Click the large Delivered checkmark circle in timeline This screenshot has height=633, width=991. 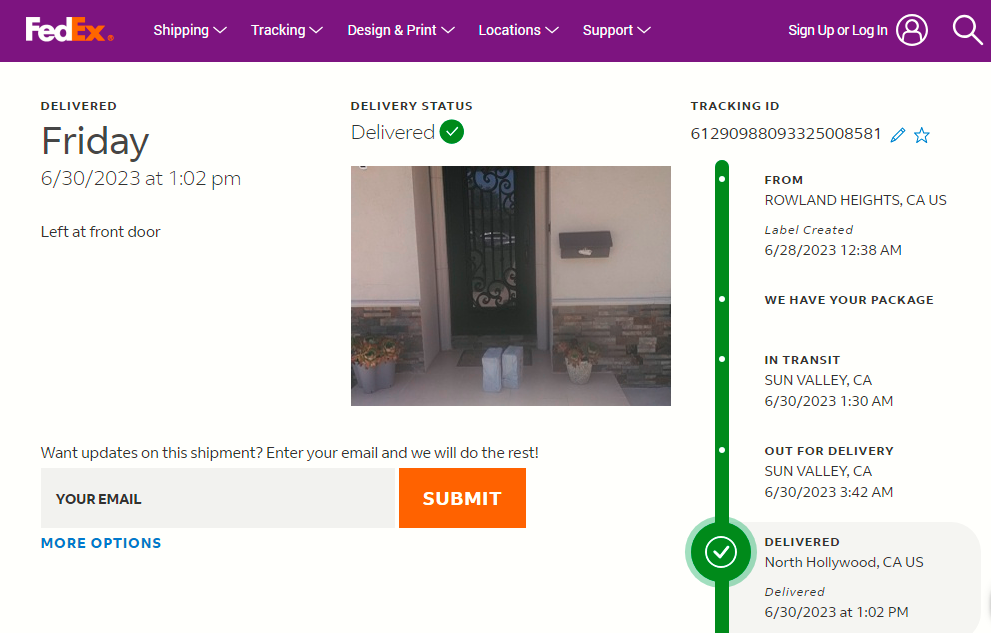pyautogui.click(x=721, y=551)
